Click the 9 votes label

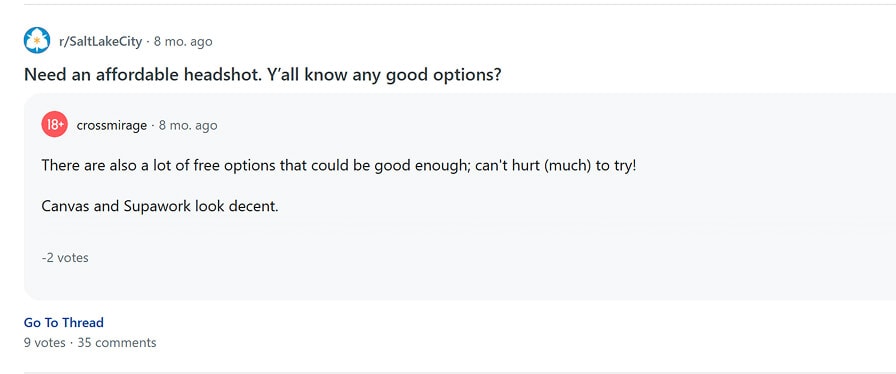45,343
